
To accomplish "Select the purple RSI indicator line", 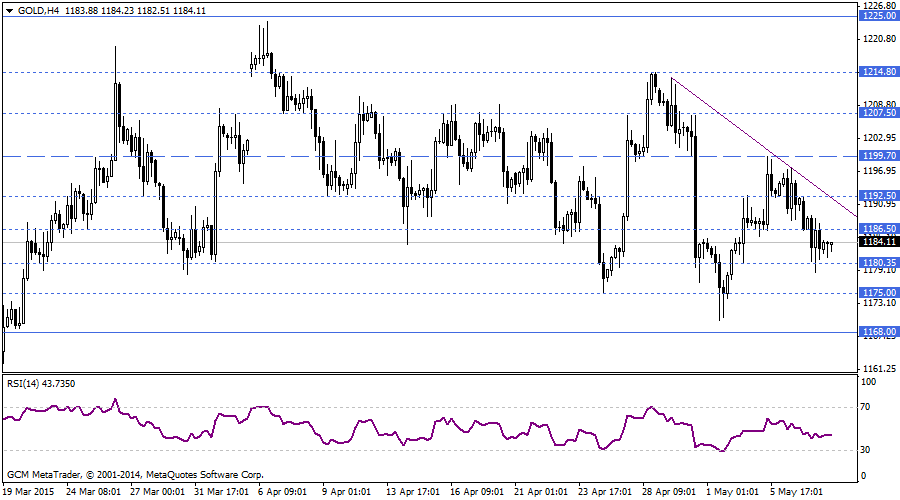I will pyautogui.click(x=417, y=426).
